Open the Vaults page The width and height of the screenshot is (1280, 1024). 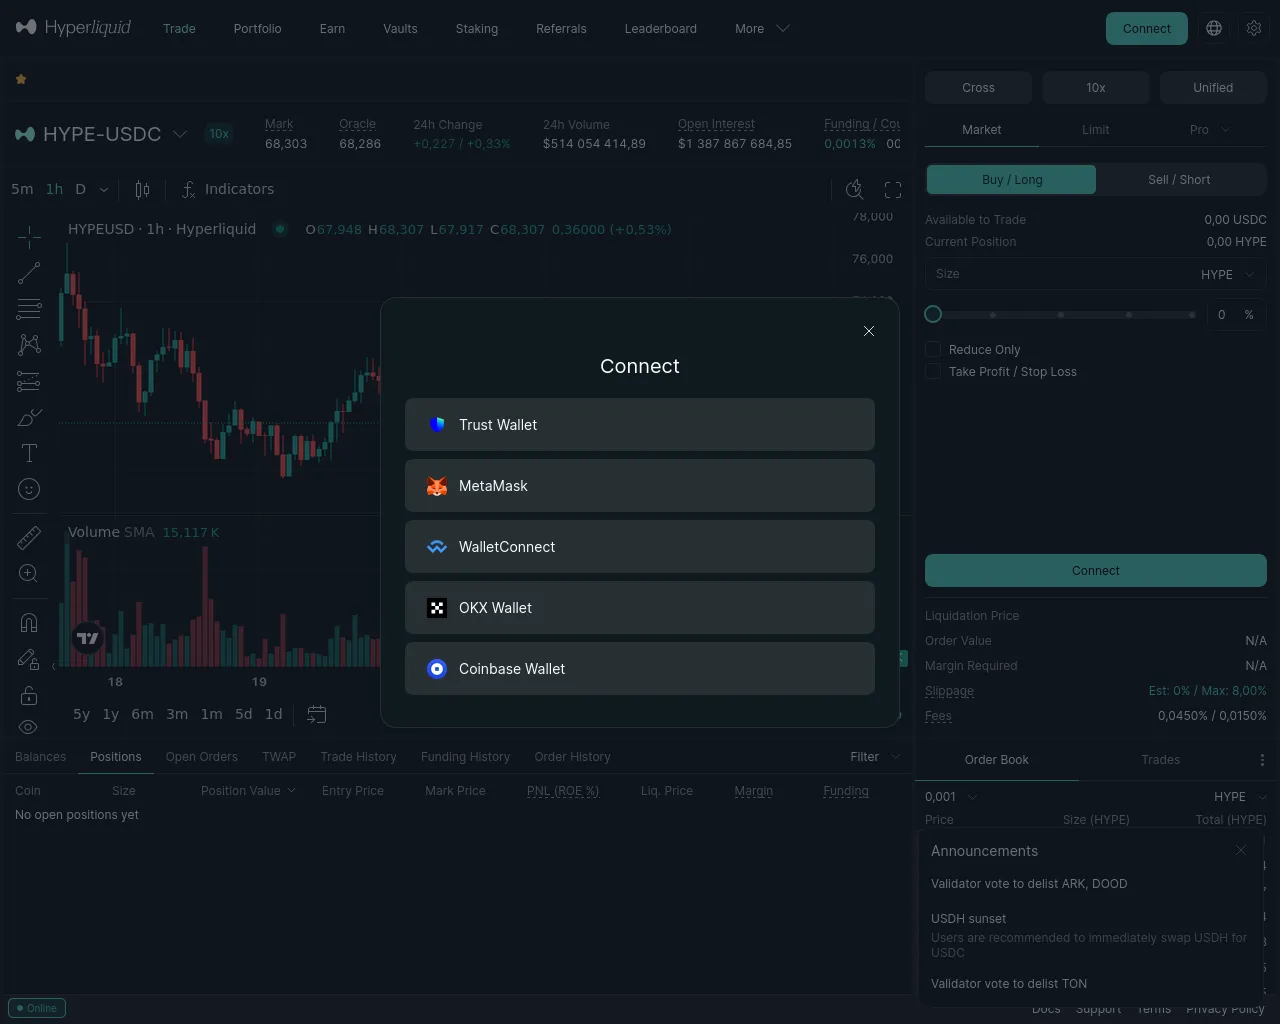point(400,29)
